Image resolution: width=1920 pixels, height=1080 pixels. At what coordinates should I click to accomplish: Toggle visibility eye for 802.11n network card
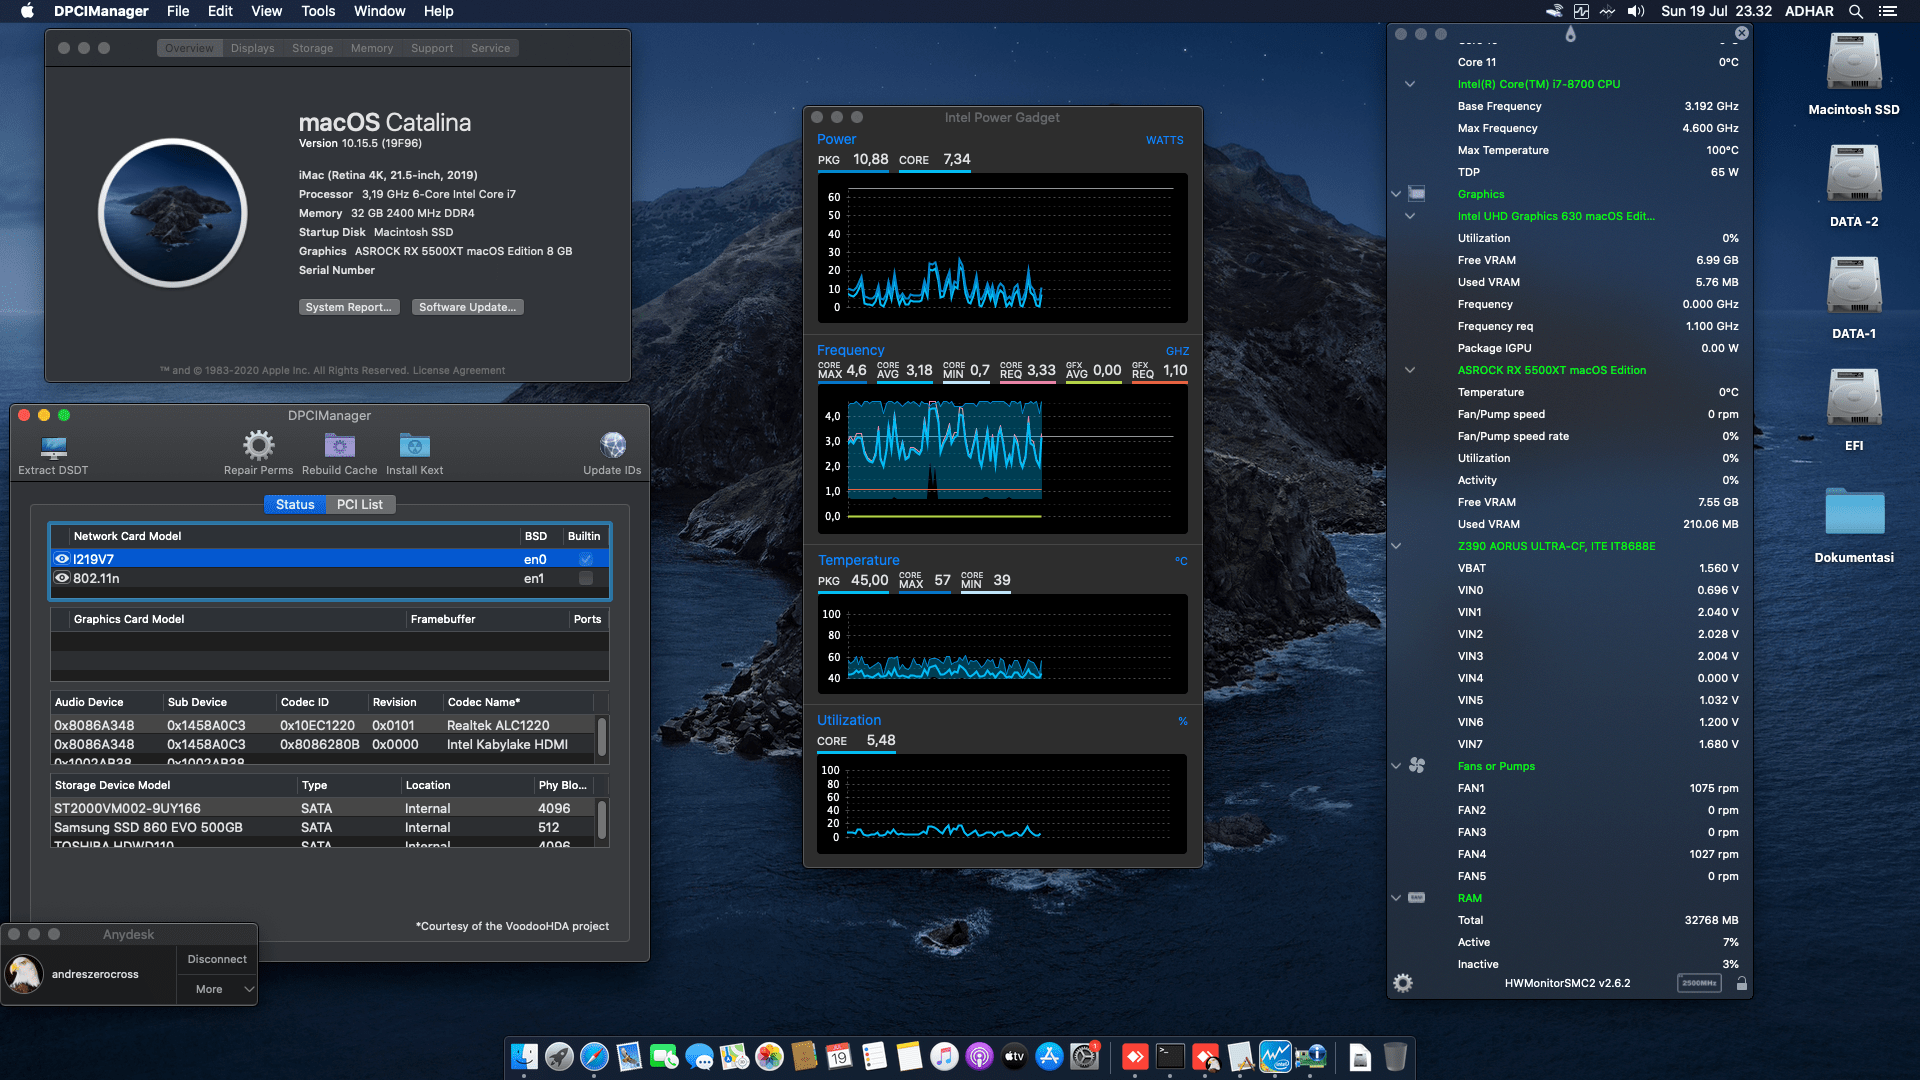pos(61,578)
